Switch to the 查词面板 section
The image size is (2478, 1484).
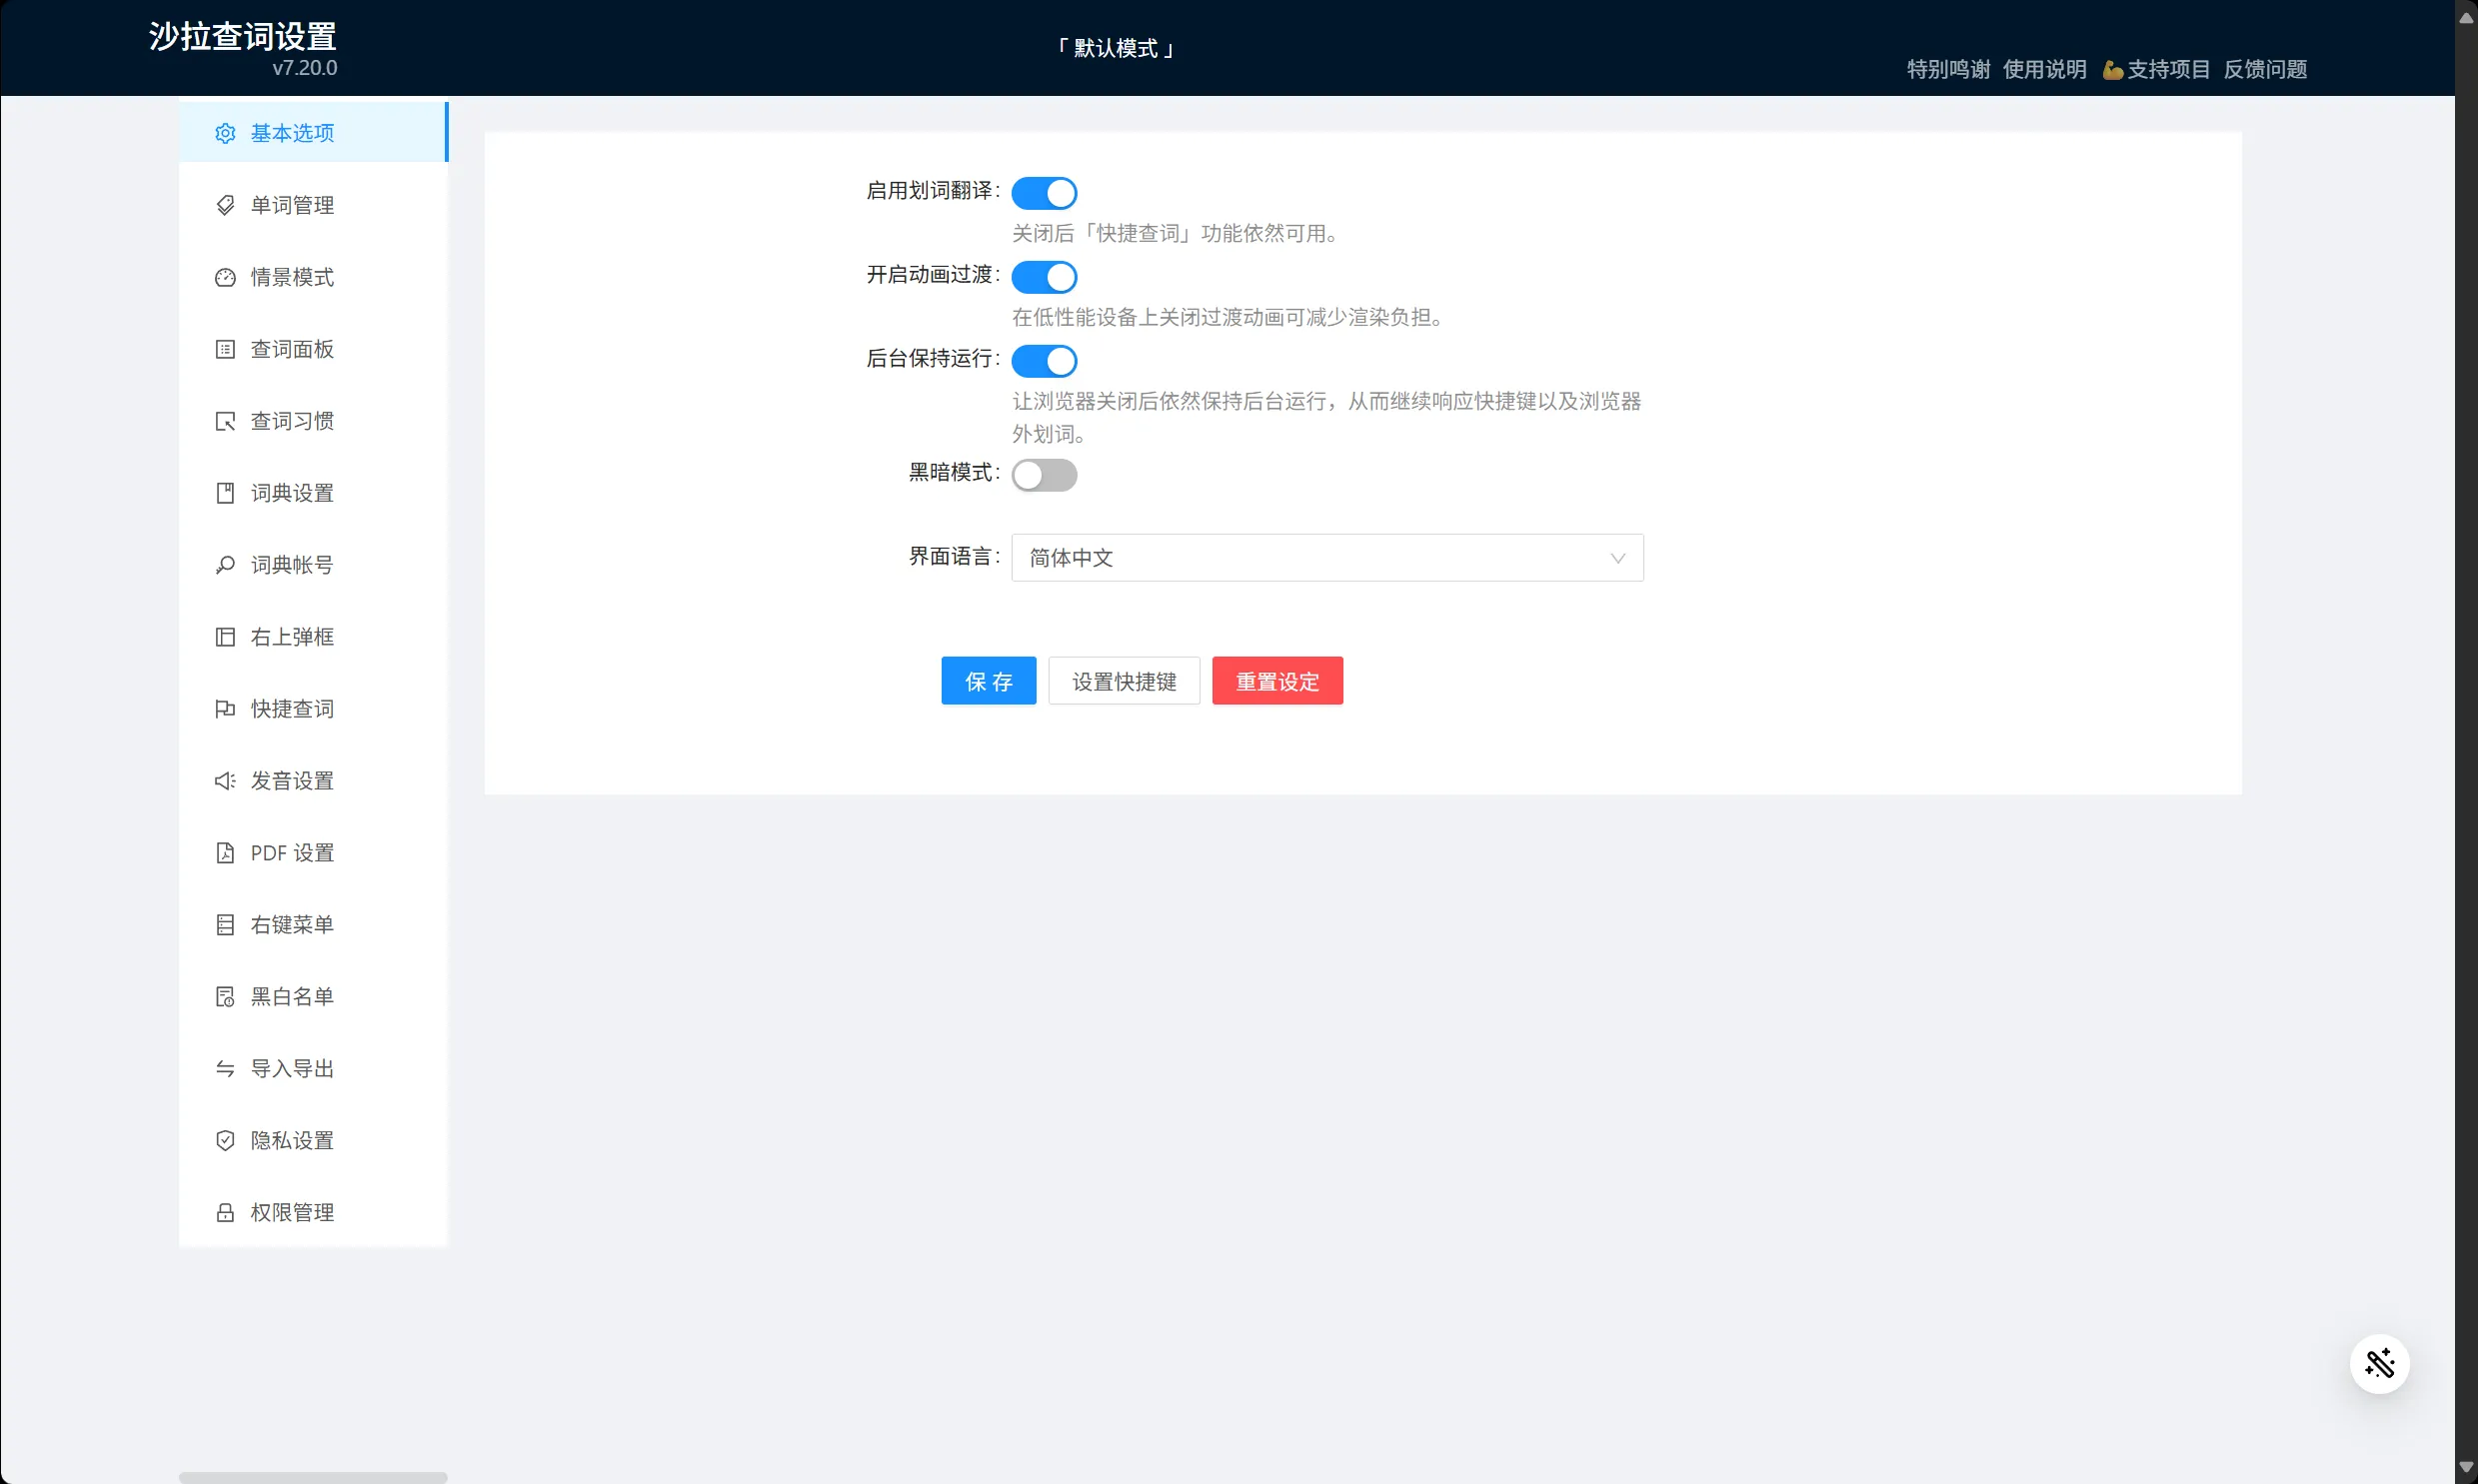tap(292, 349)
